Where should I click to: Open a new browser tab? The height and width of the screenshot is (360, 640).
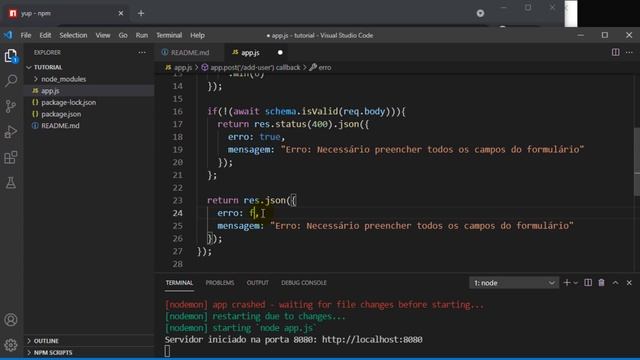pos(141,13)
